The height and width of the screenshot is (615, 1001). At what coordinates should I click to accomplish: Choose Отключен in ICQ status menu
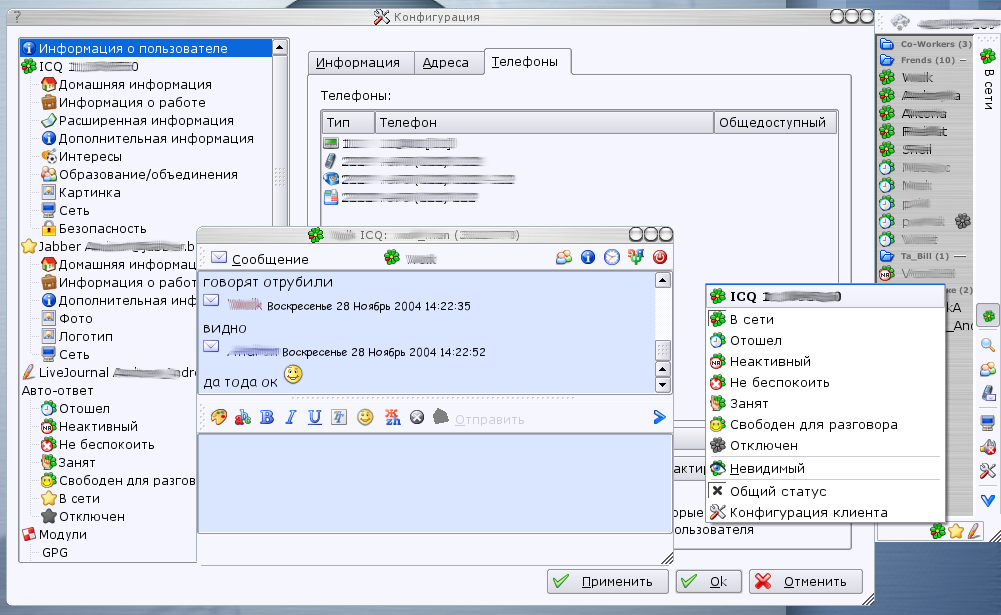[825, 446]
